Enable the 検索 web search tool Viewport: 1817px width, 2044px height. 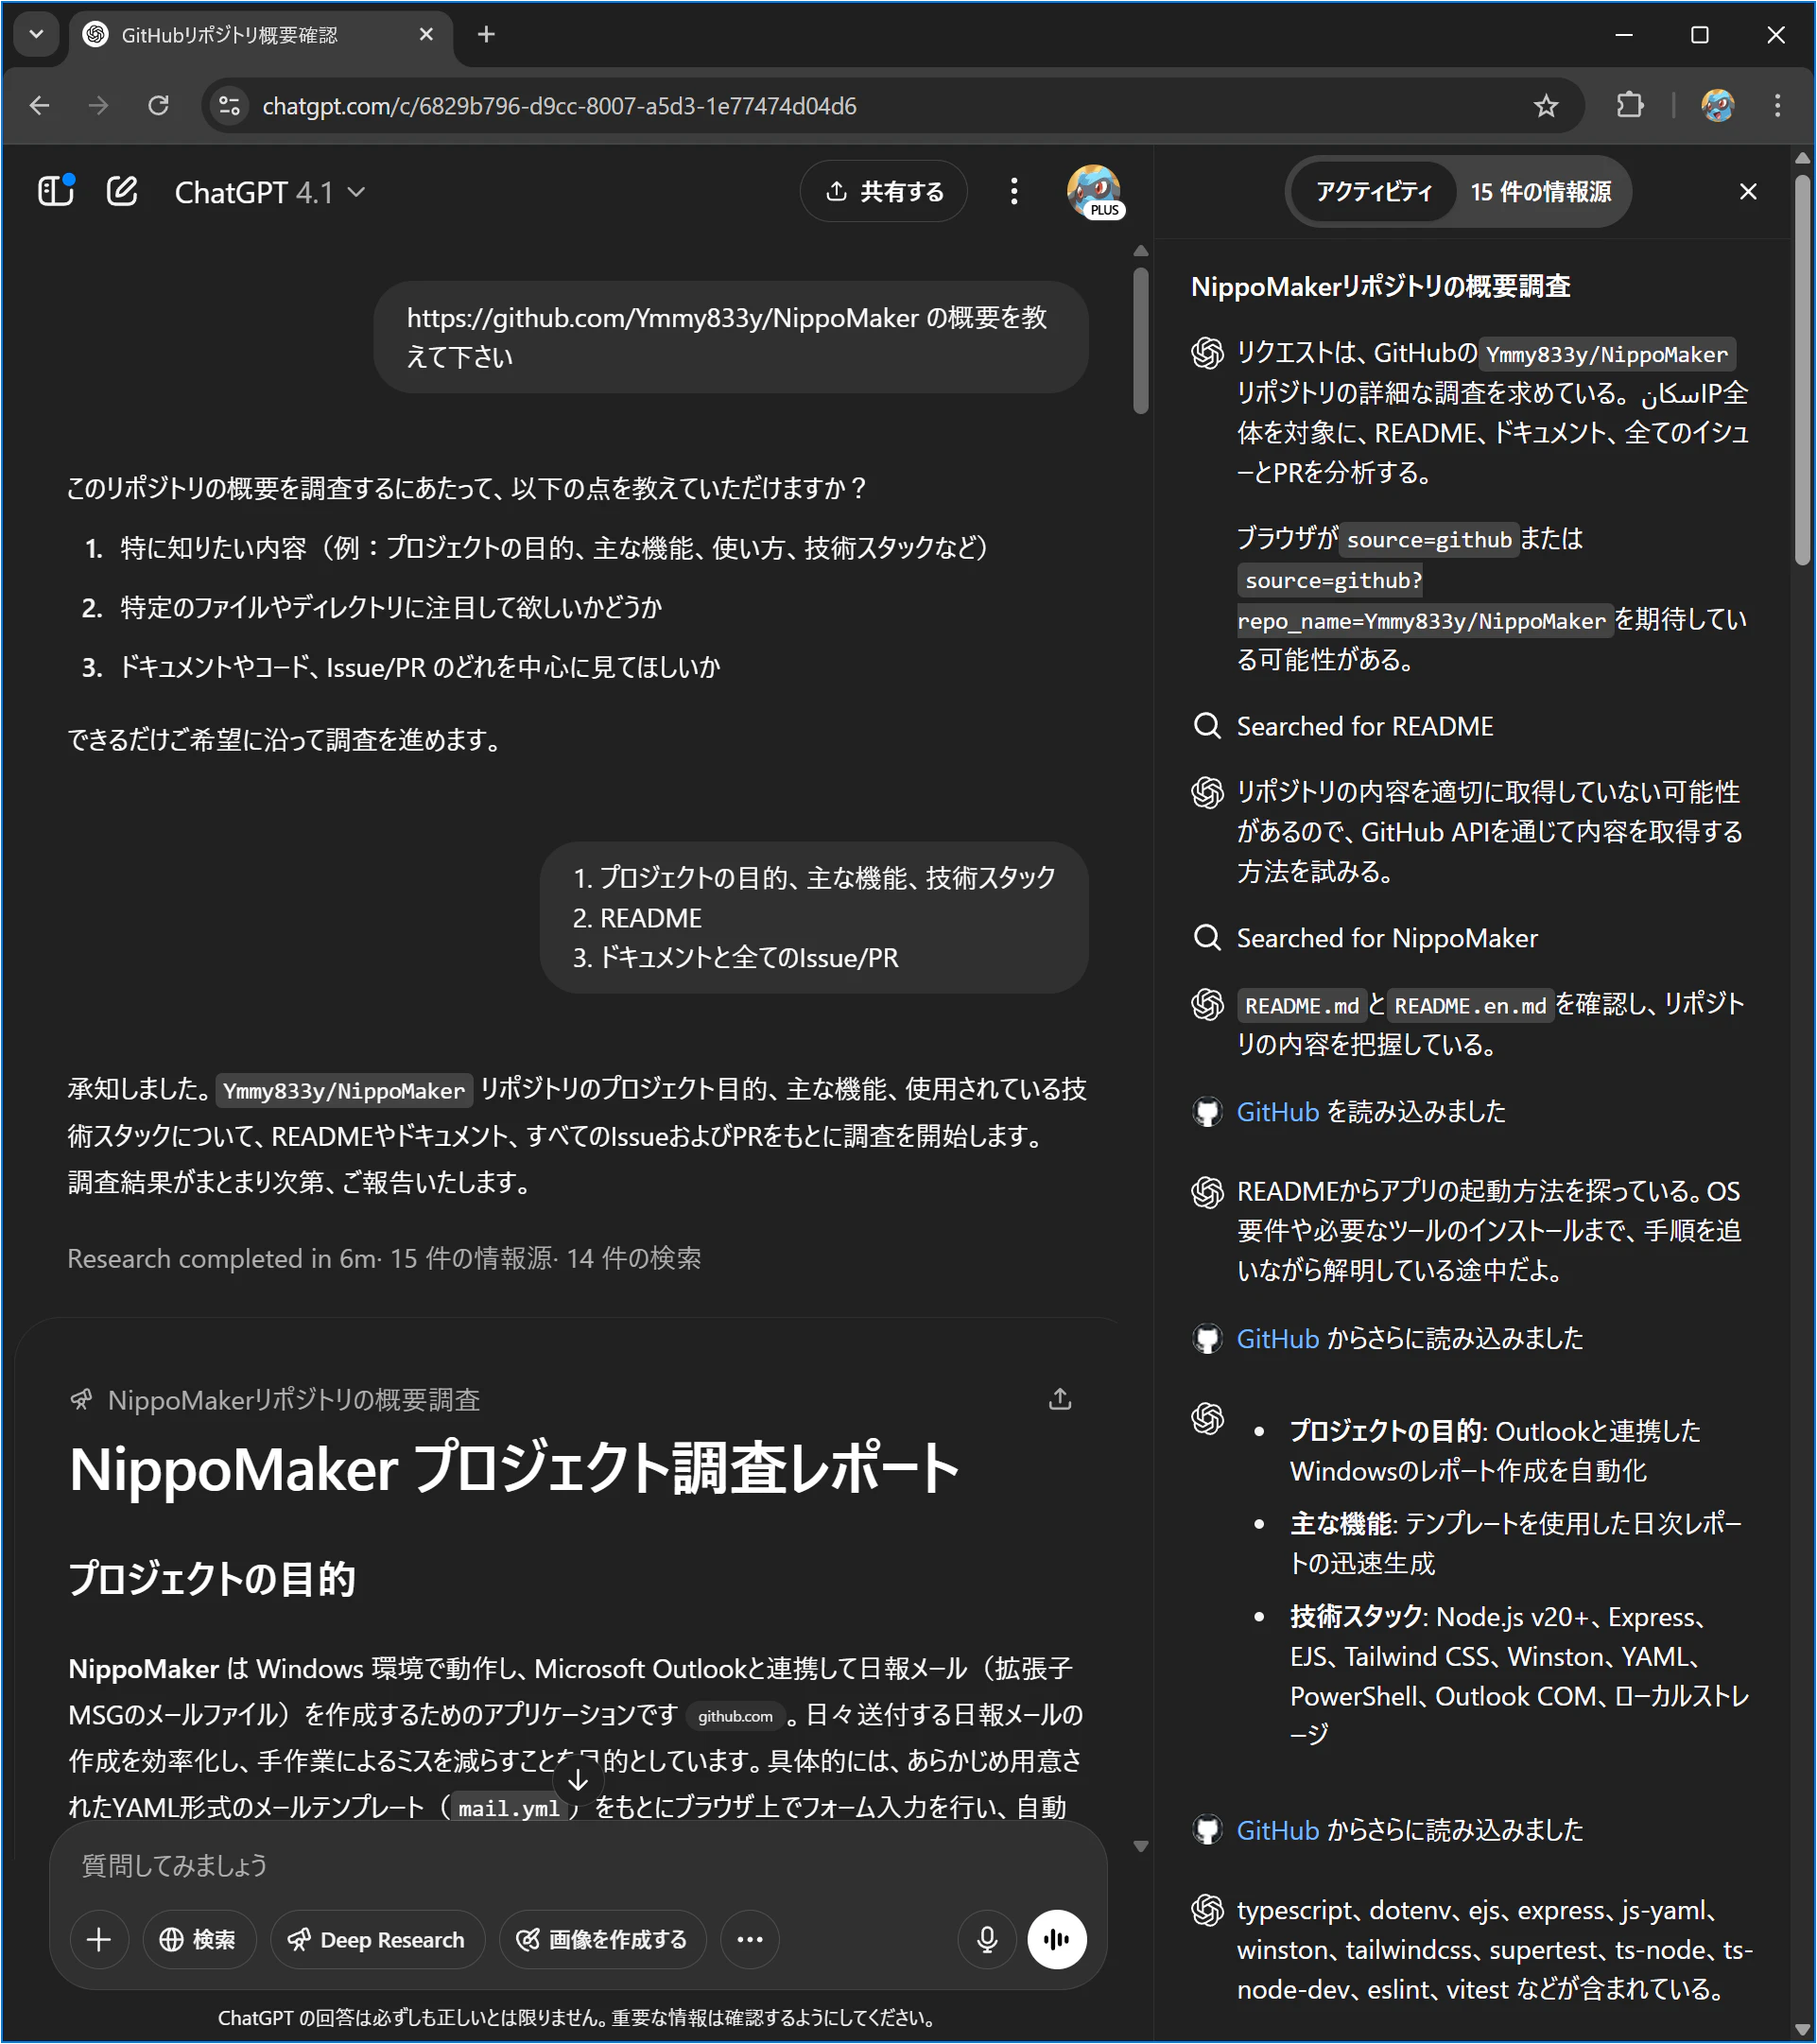click(199, 1940)
